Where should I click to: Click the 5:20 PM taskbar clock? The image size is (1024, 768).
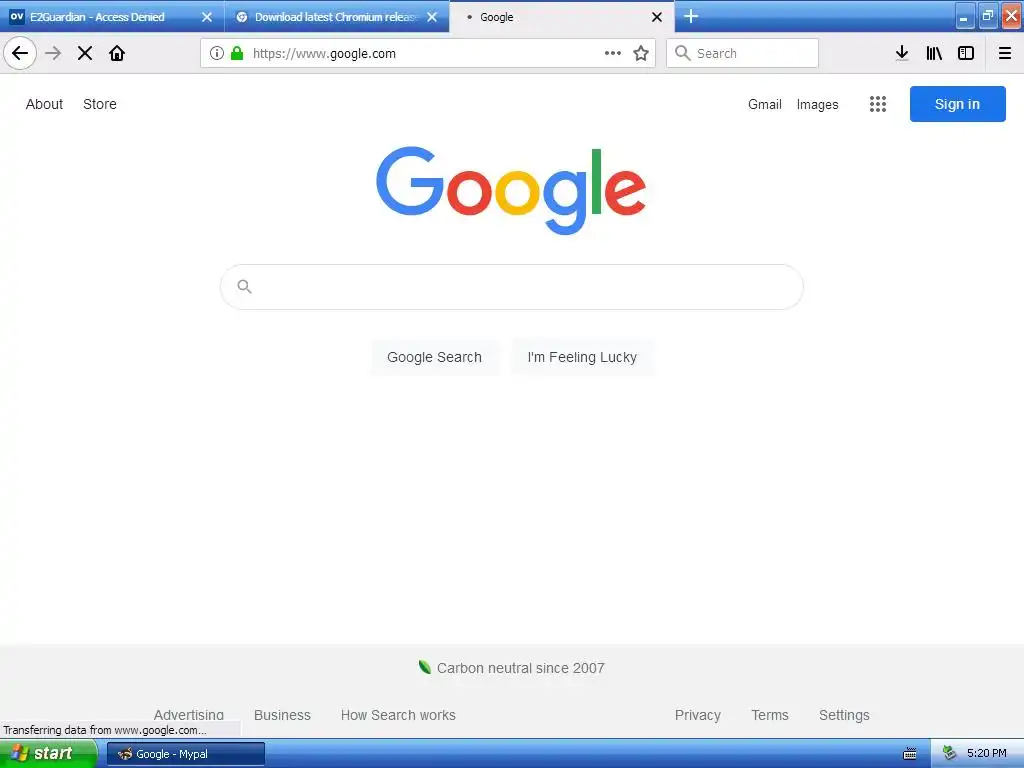click(986, 754)
